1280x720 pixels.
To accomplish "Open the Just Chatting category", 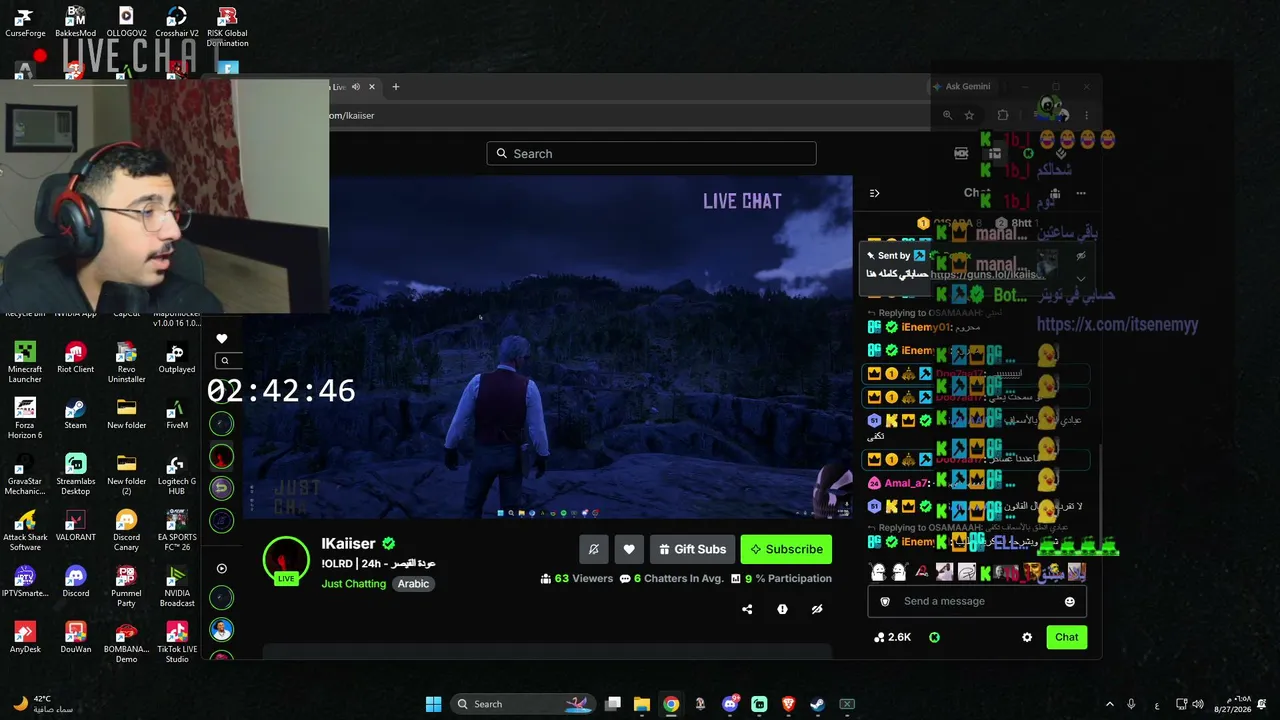I will 353,584.
